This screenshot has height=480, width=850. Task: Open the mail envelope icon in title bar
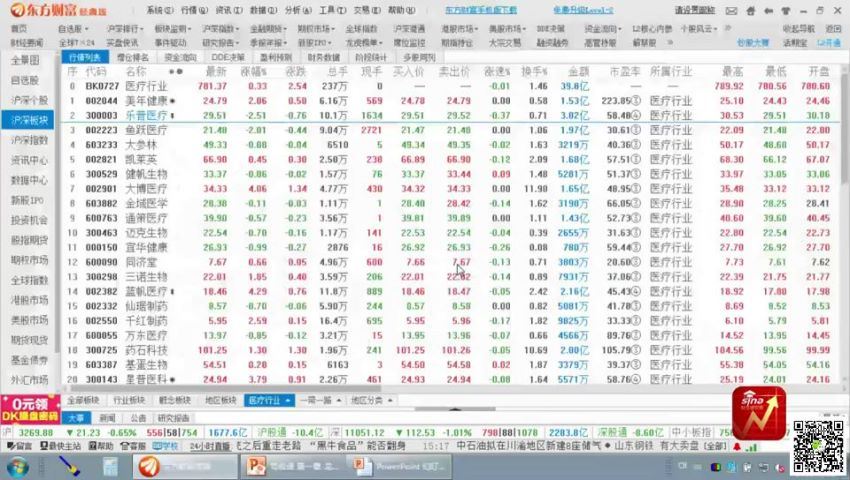pyautogui.click(x=731, y=10)
